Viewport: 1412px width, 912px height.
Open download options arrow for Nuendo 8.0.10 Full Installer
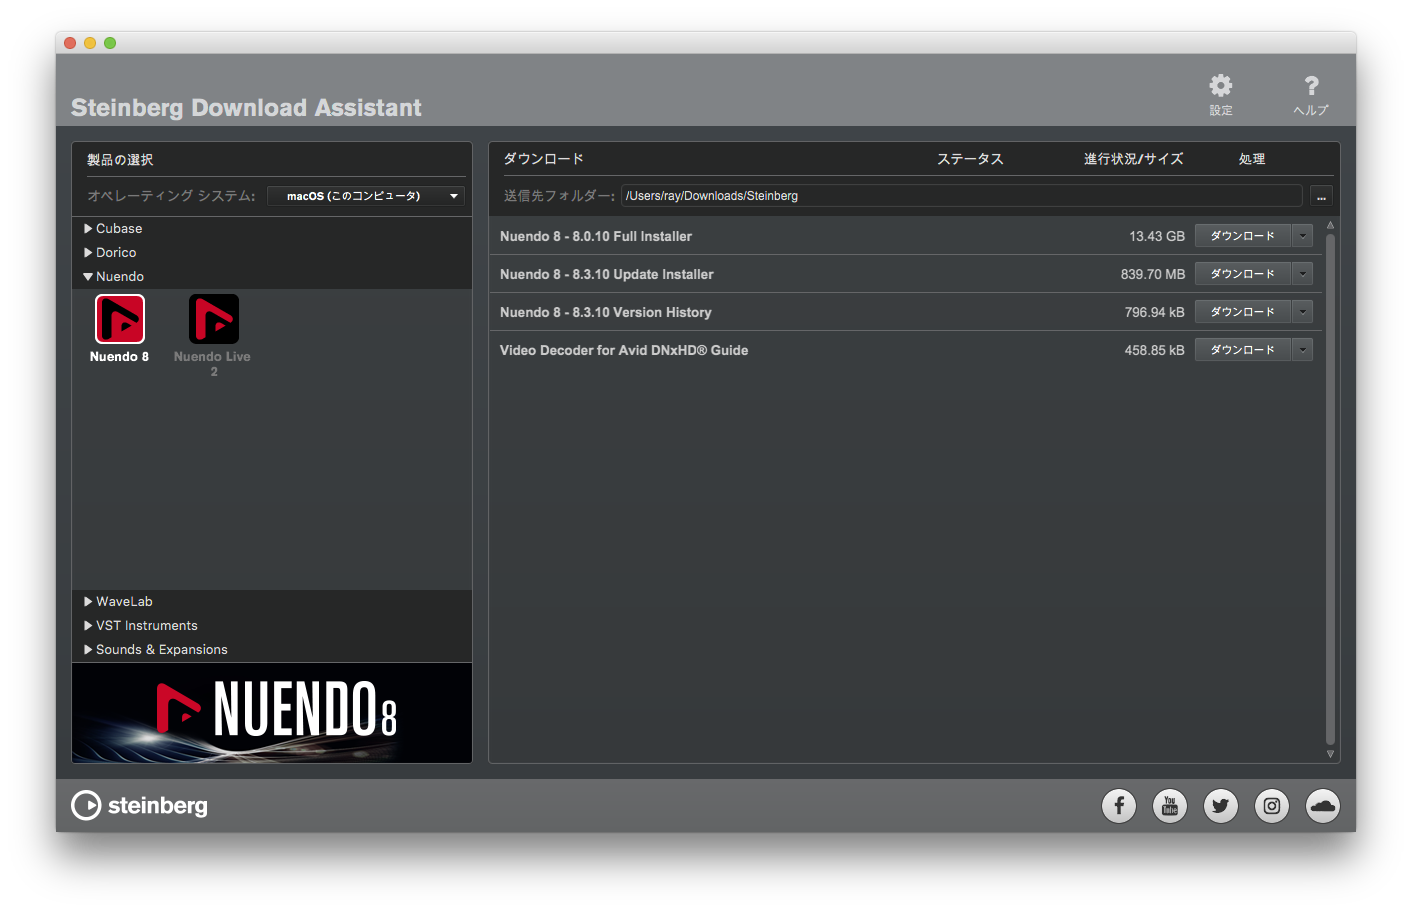1302,236
